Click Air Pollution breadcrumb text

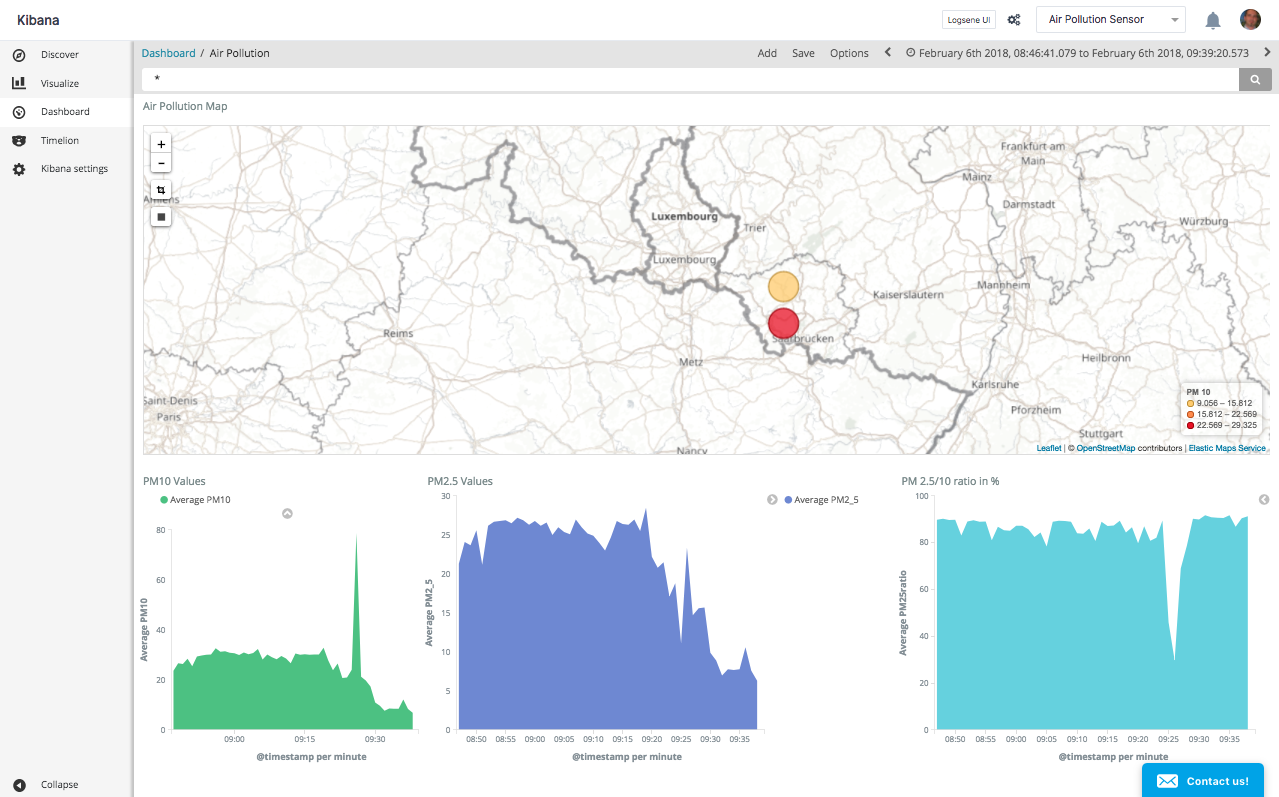(x=240, y=53)
